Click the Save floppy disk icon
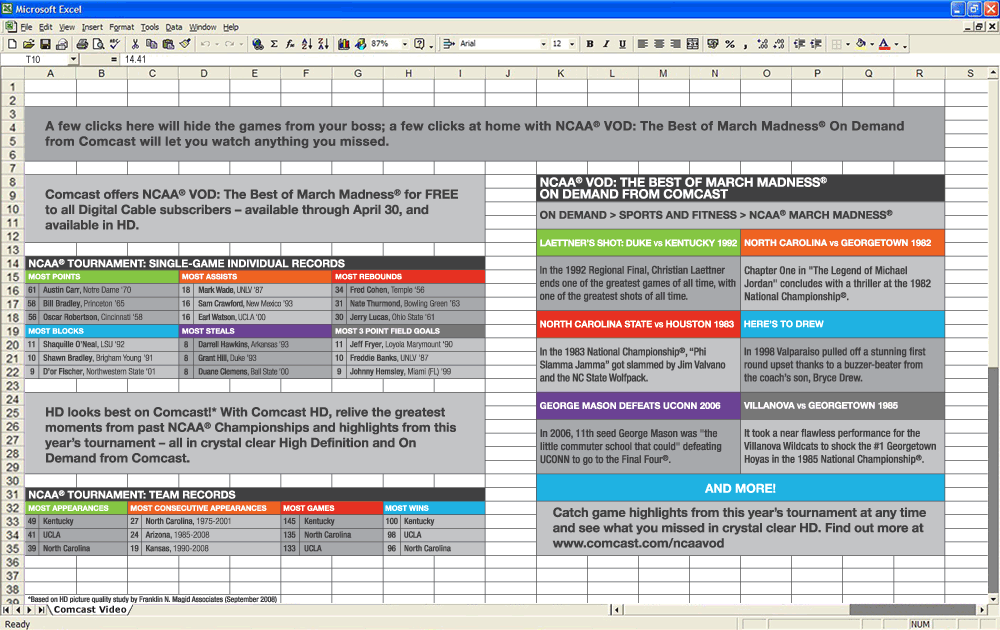The image size is (1000, 630). 45,44
